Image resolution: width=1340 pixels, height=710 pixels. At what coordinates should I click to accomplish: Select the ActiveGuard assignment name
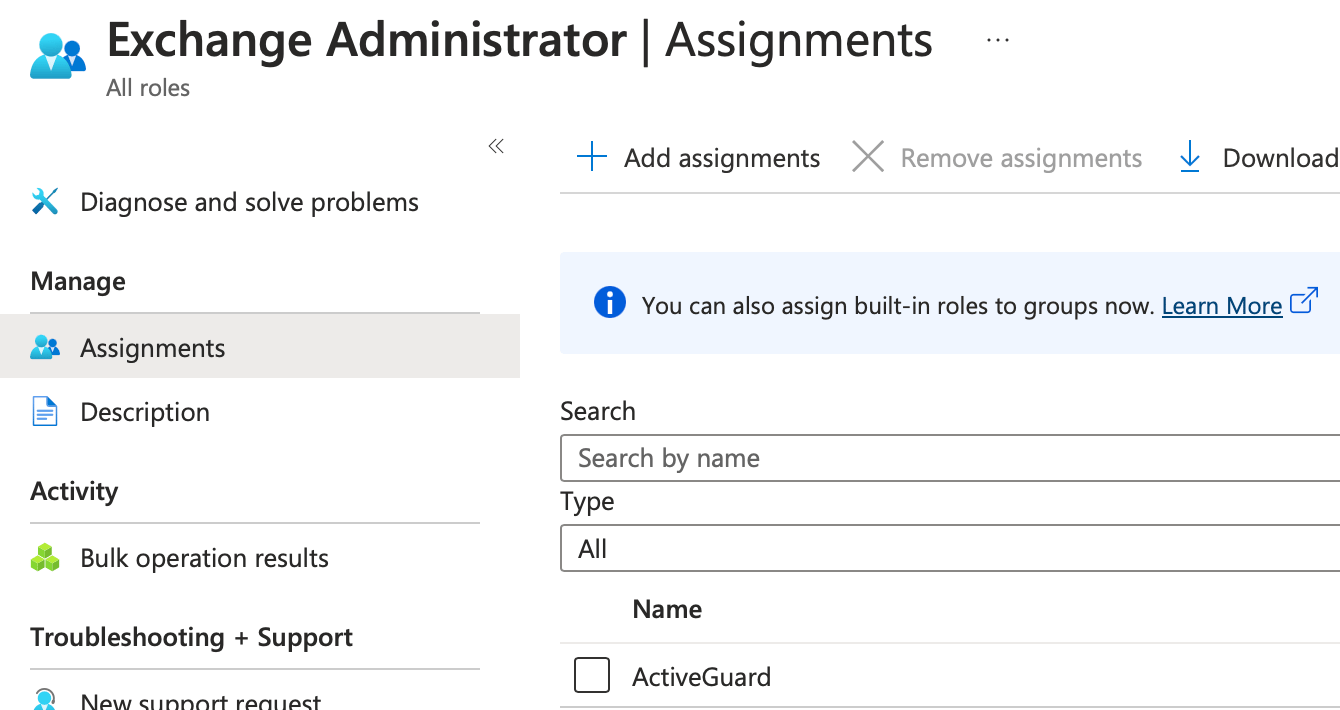pyautogui.click(x=702, y=677)
